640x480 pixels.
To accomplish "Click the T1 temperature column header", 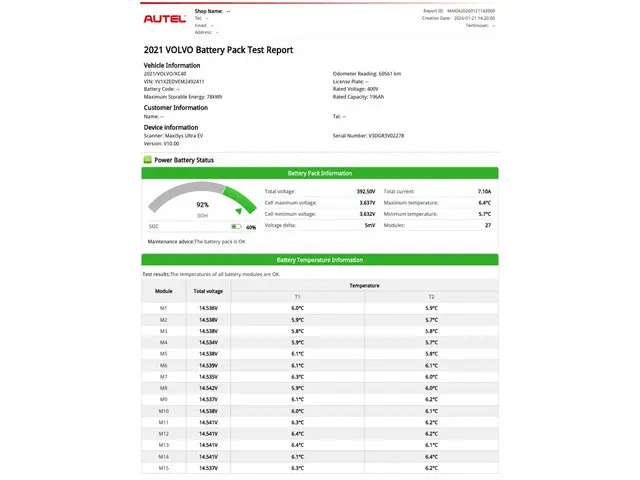I will coord(297,297).
